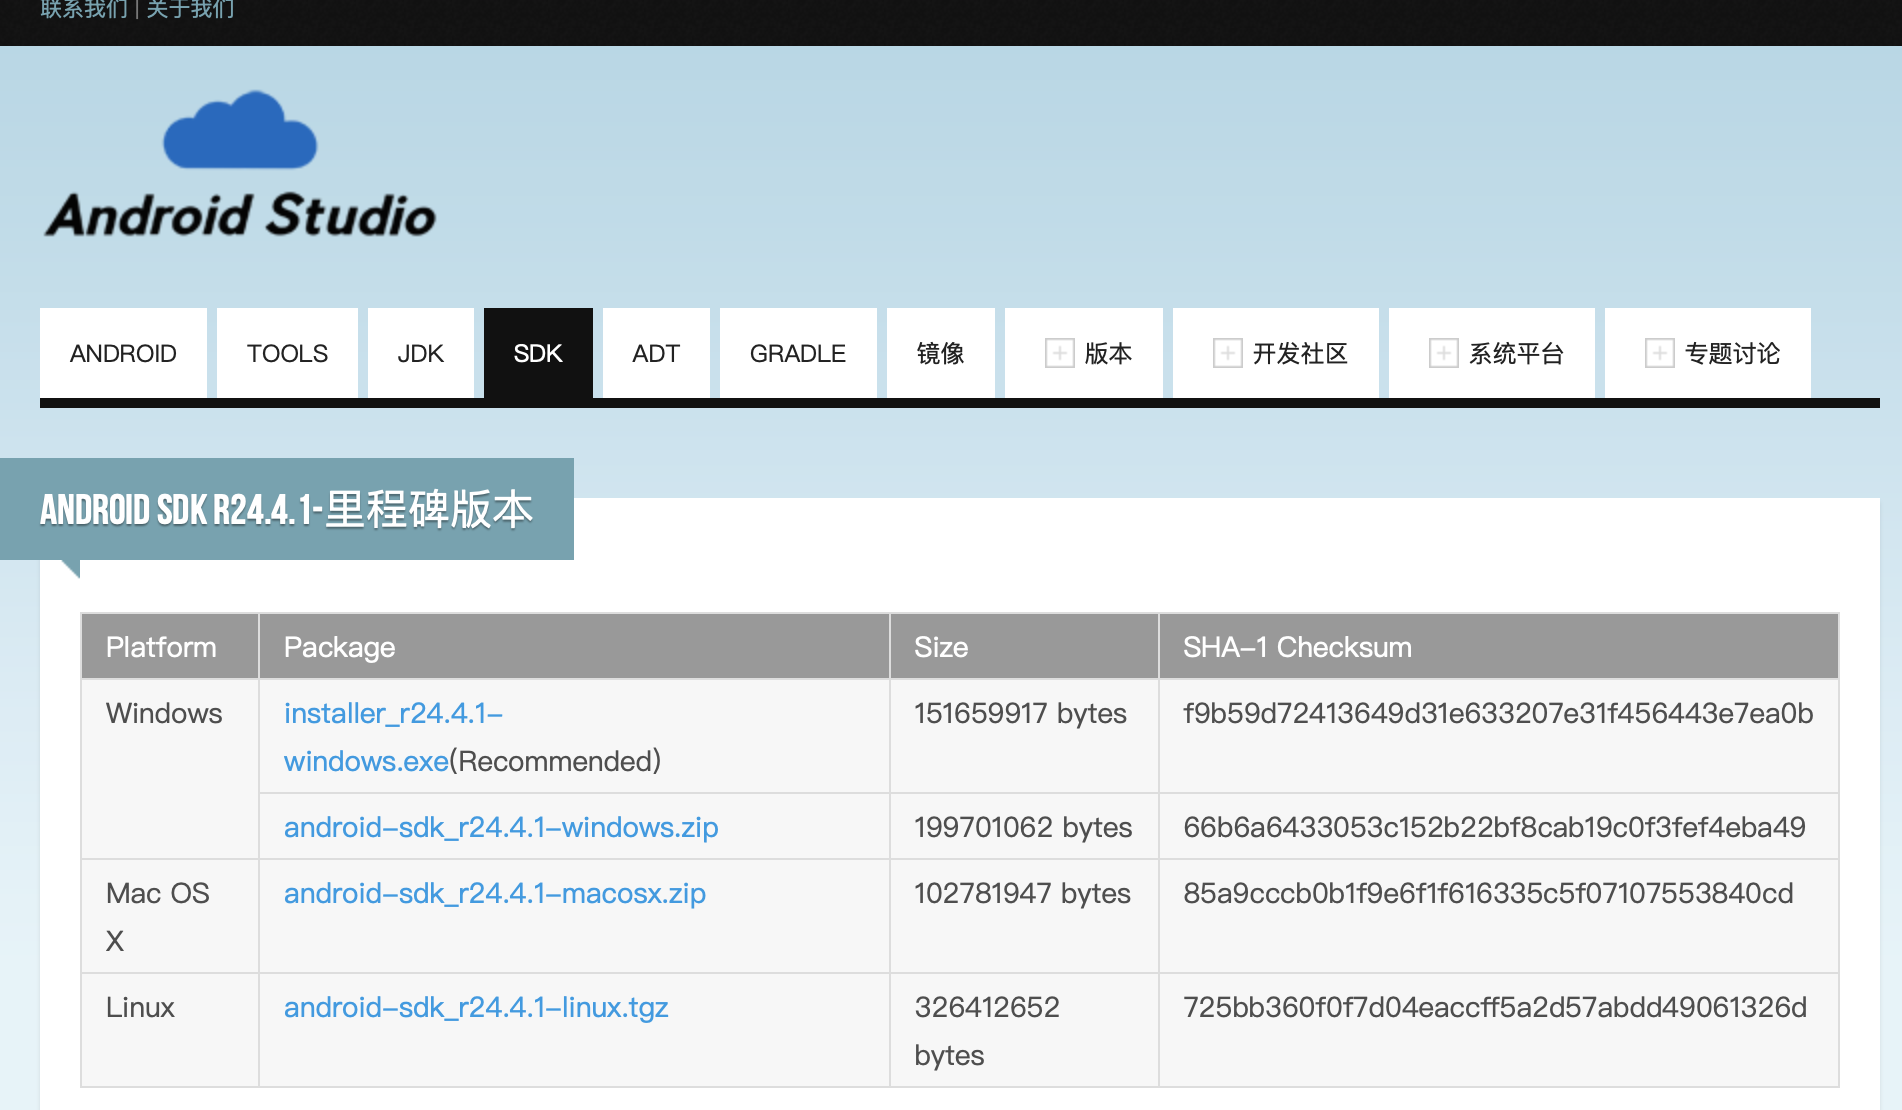
Task: Switch to the TOOLS tab
Action: pyautogui.click(x=287, y=353)
